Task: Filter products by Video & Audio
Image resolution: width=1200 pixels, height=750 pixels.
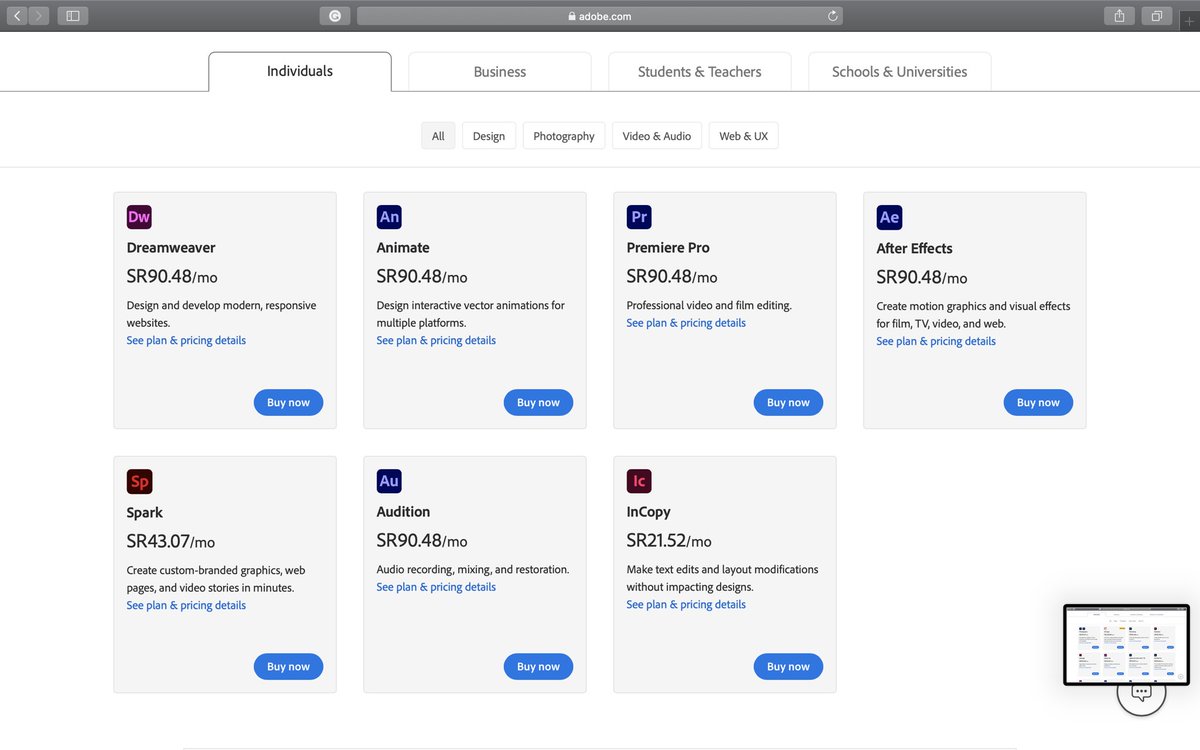Action: pyautogui.click(x=657, y=136)
